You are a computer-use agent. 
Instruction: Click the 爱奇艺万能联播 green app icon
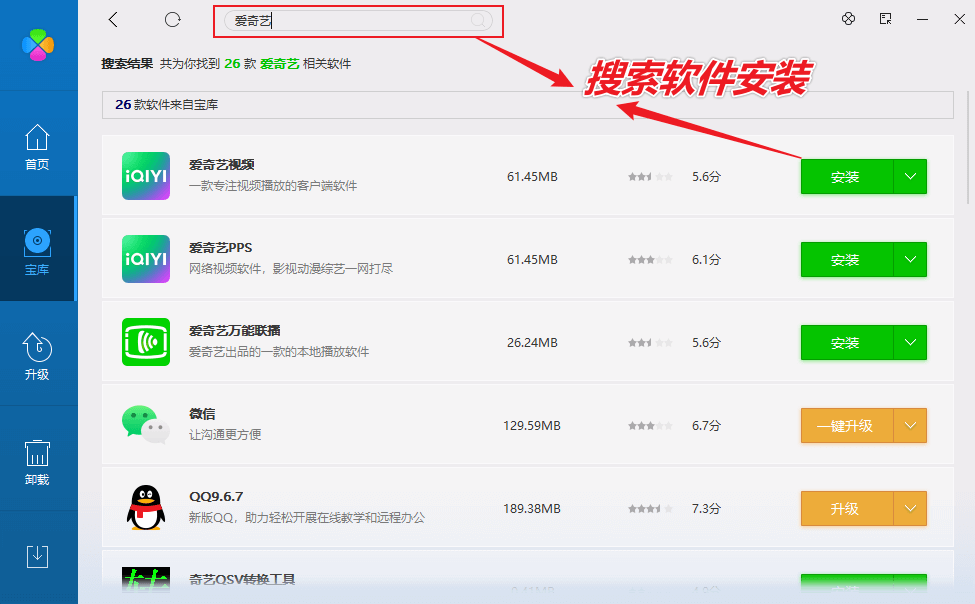[x=145, y=342]
